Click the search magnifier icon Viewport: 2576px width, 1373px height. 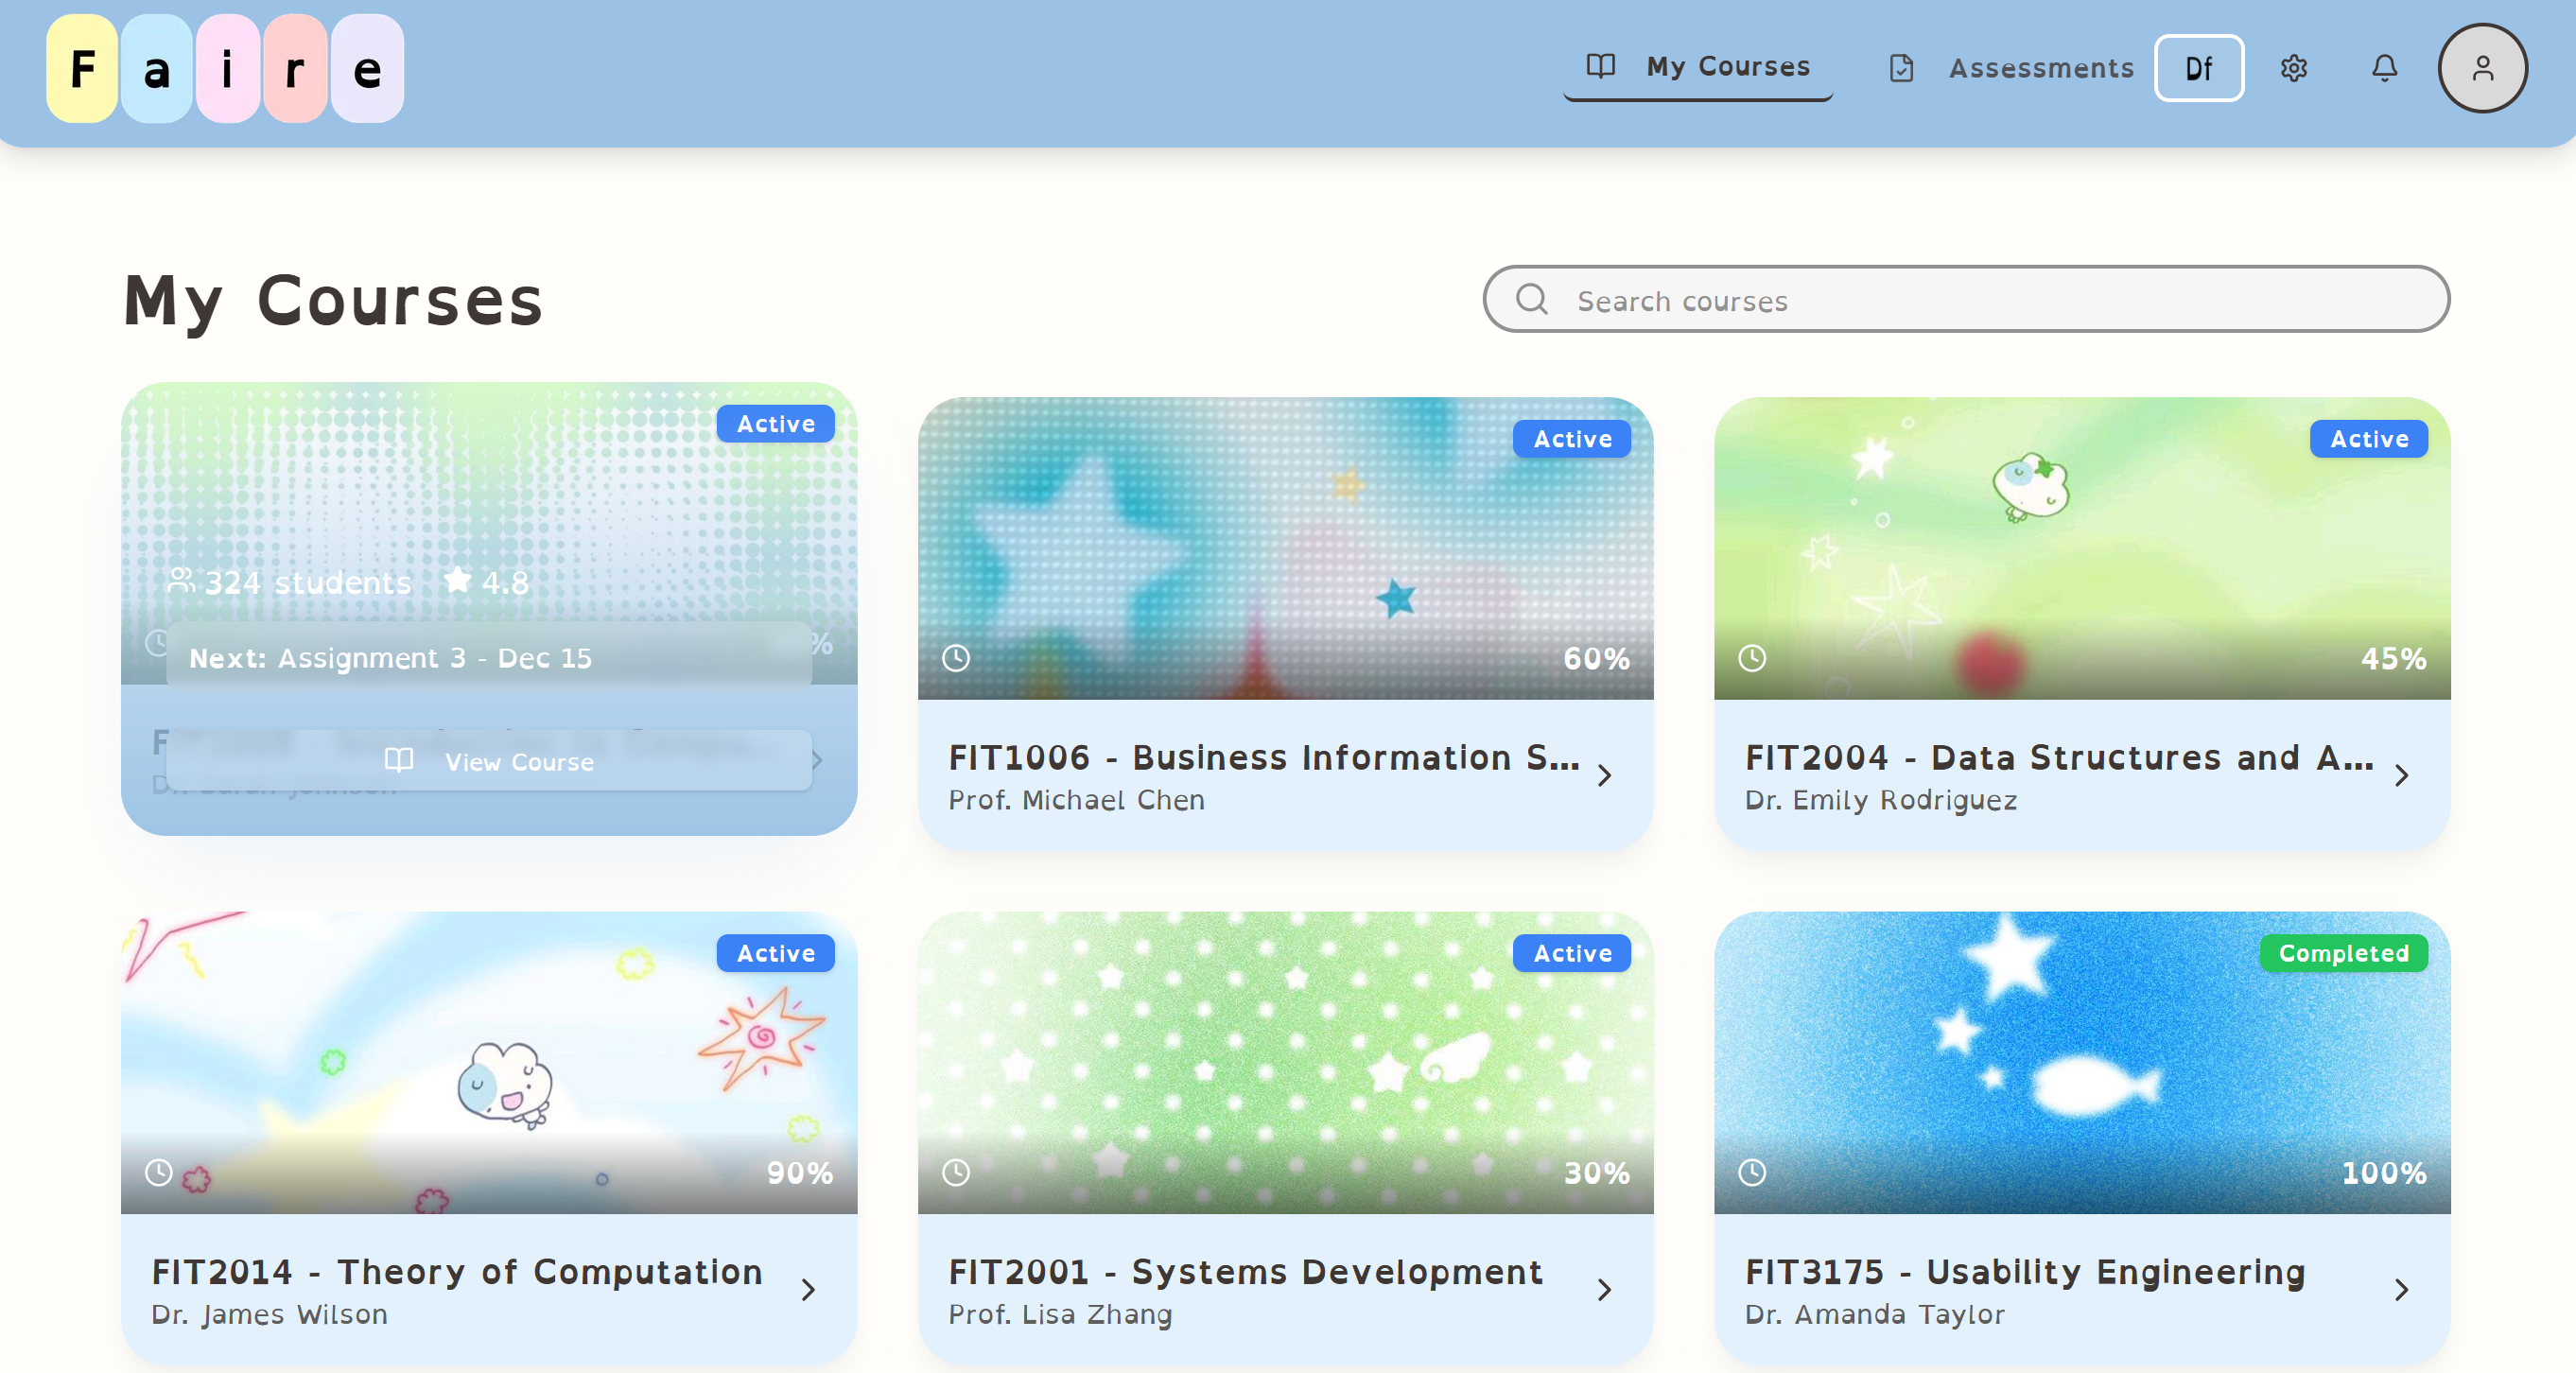pos(1531,299)
